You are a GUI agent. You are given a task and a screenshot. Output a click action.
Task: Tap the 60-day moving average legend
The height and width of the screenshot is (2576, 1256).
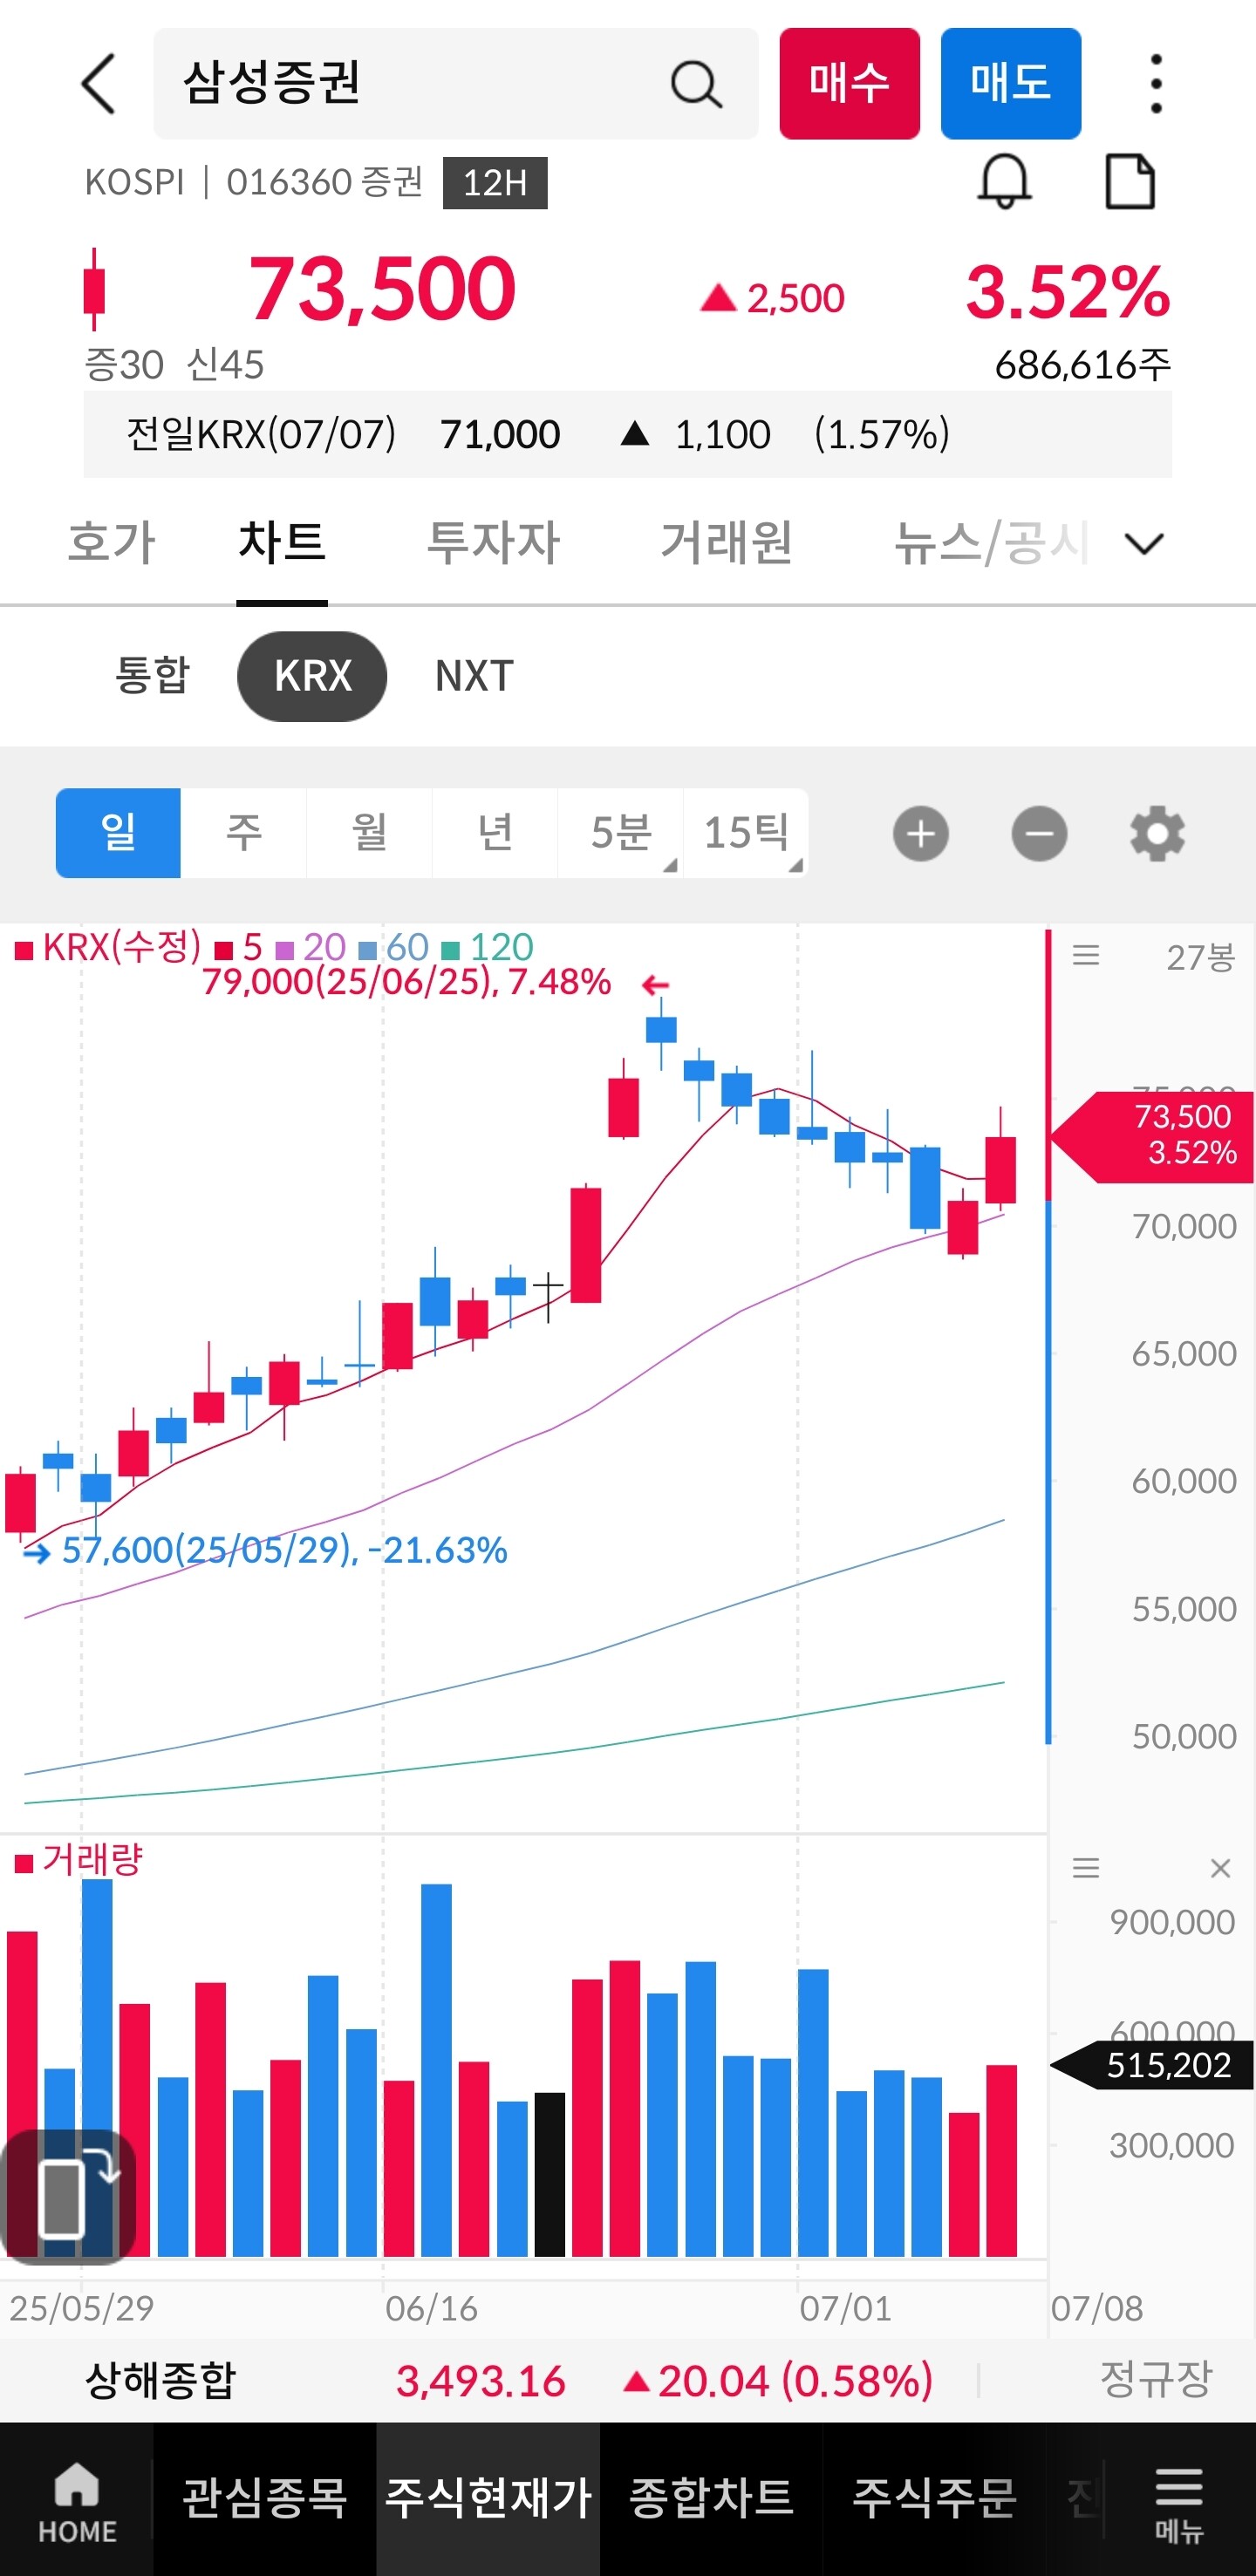coord(394,946)
